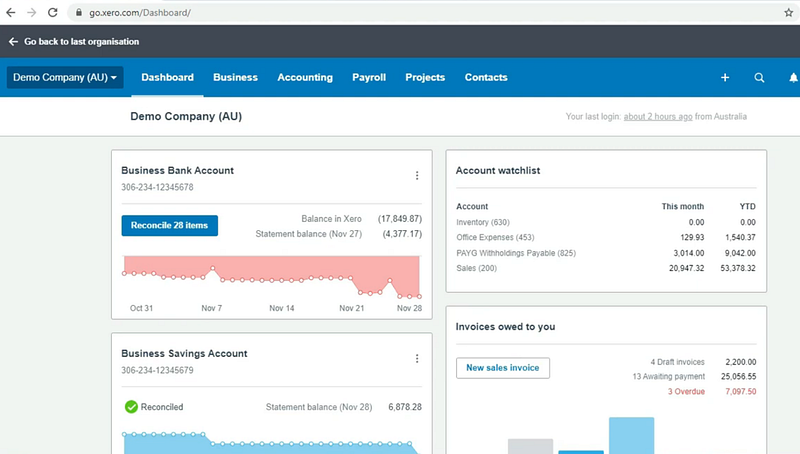This screenshot has width=800, height=454.
Task: Click the browser address bar URL
Action: pos(140,13)
